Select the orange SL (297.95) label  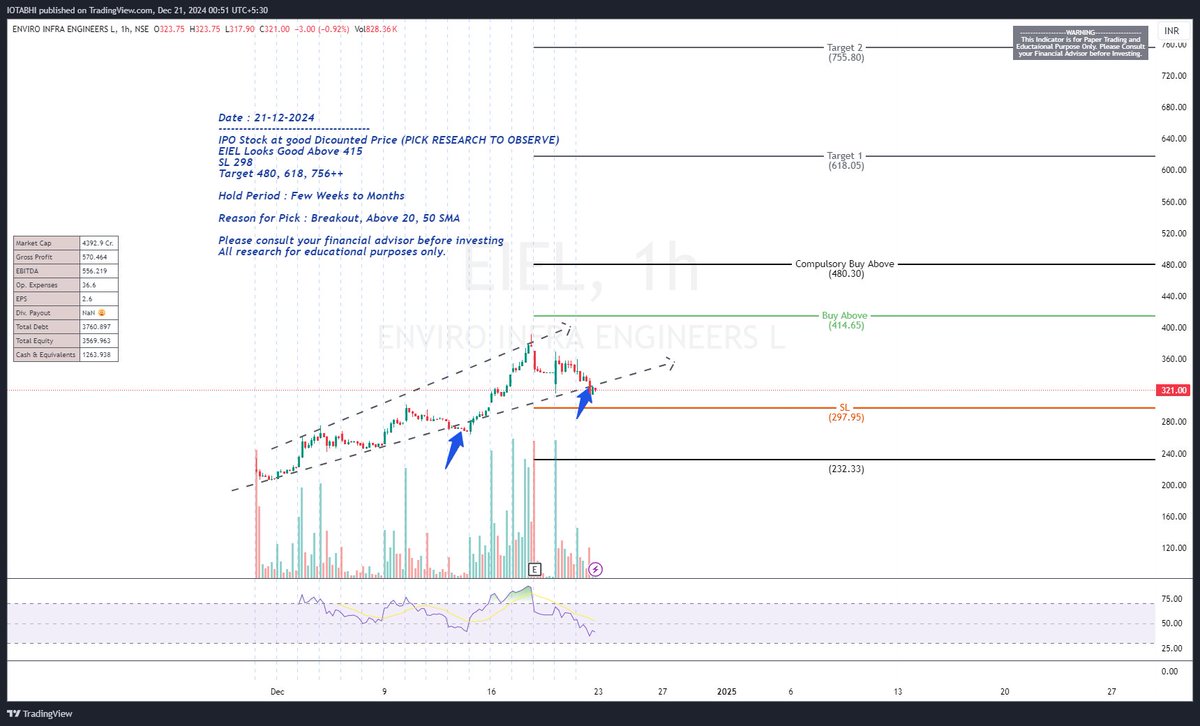[x=845, y=413]
